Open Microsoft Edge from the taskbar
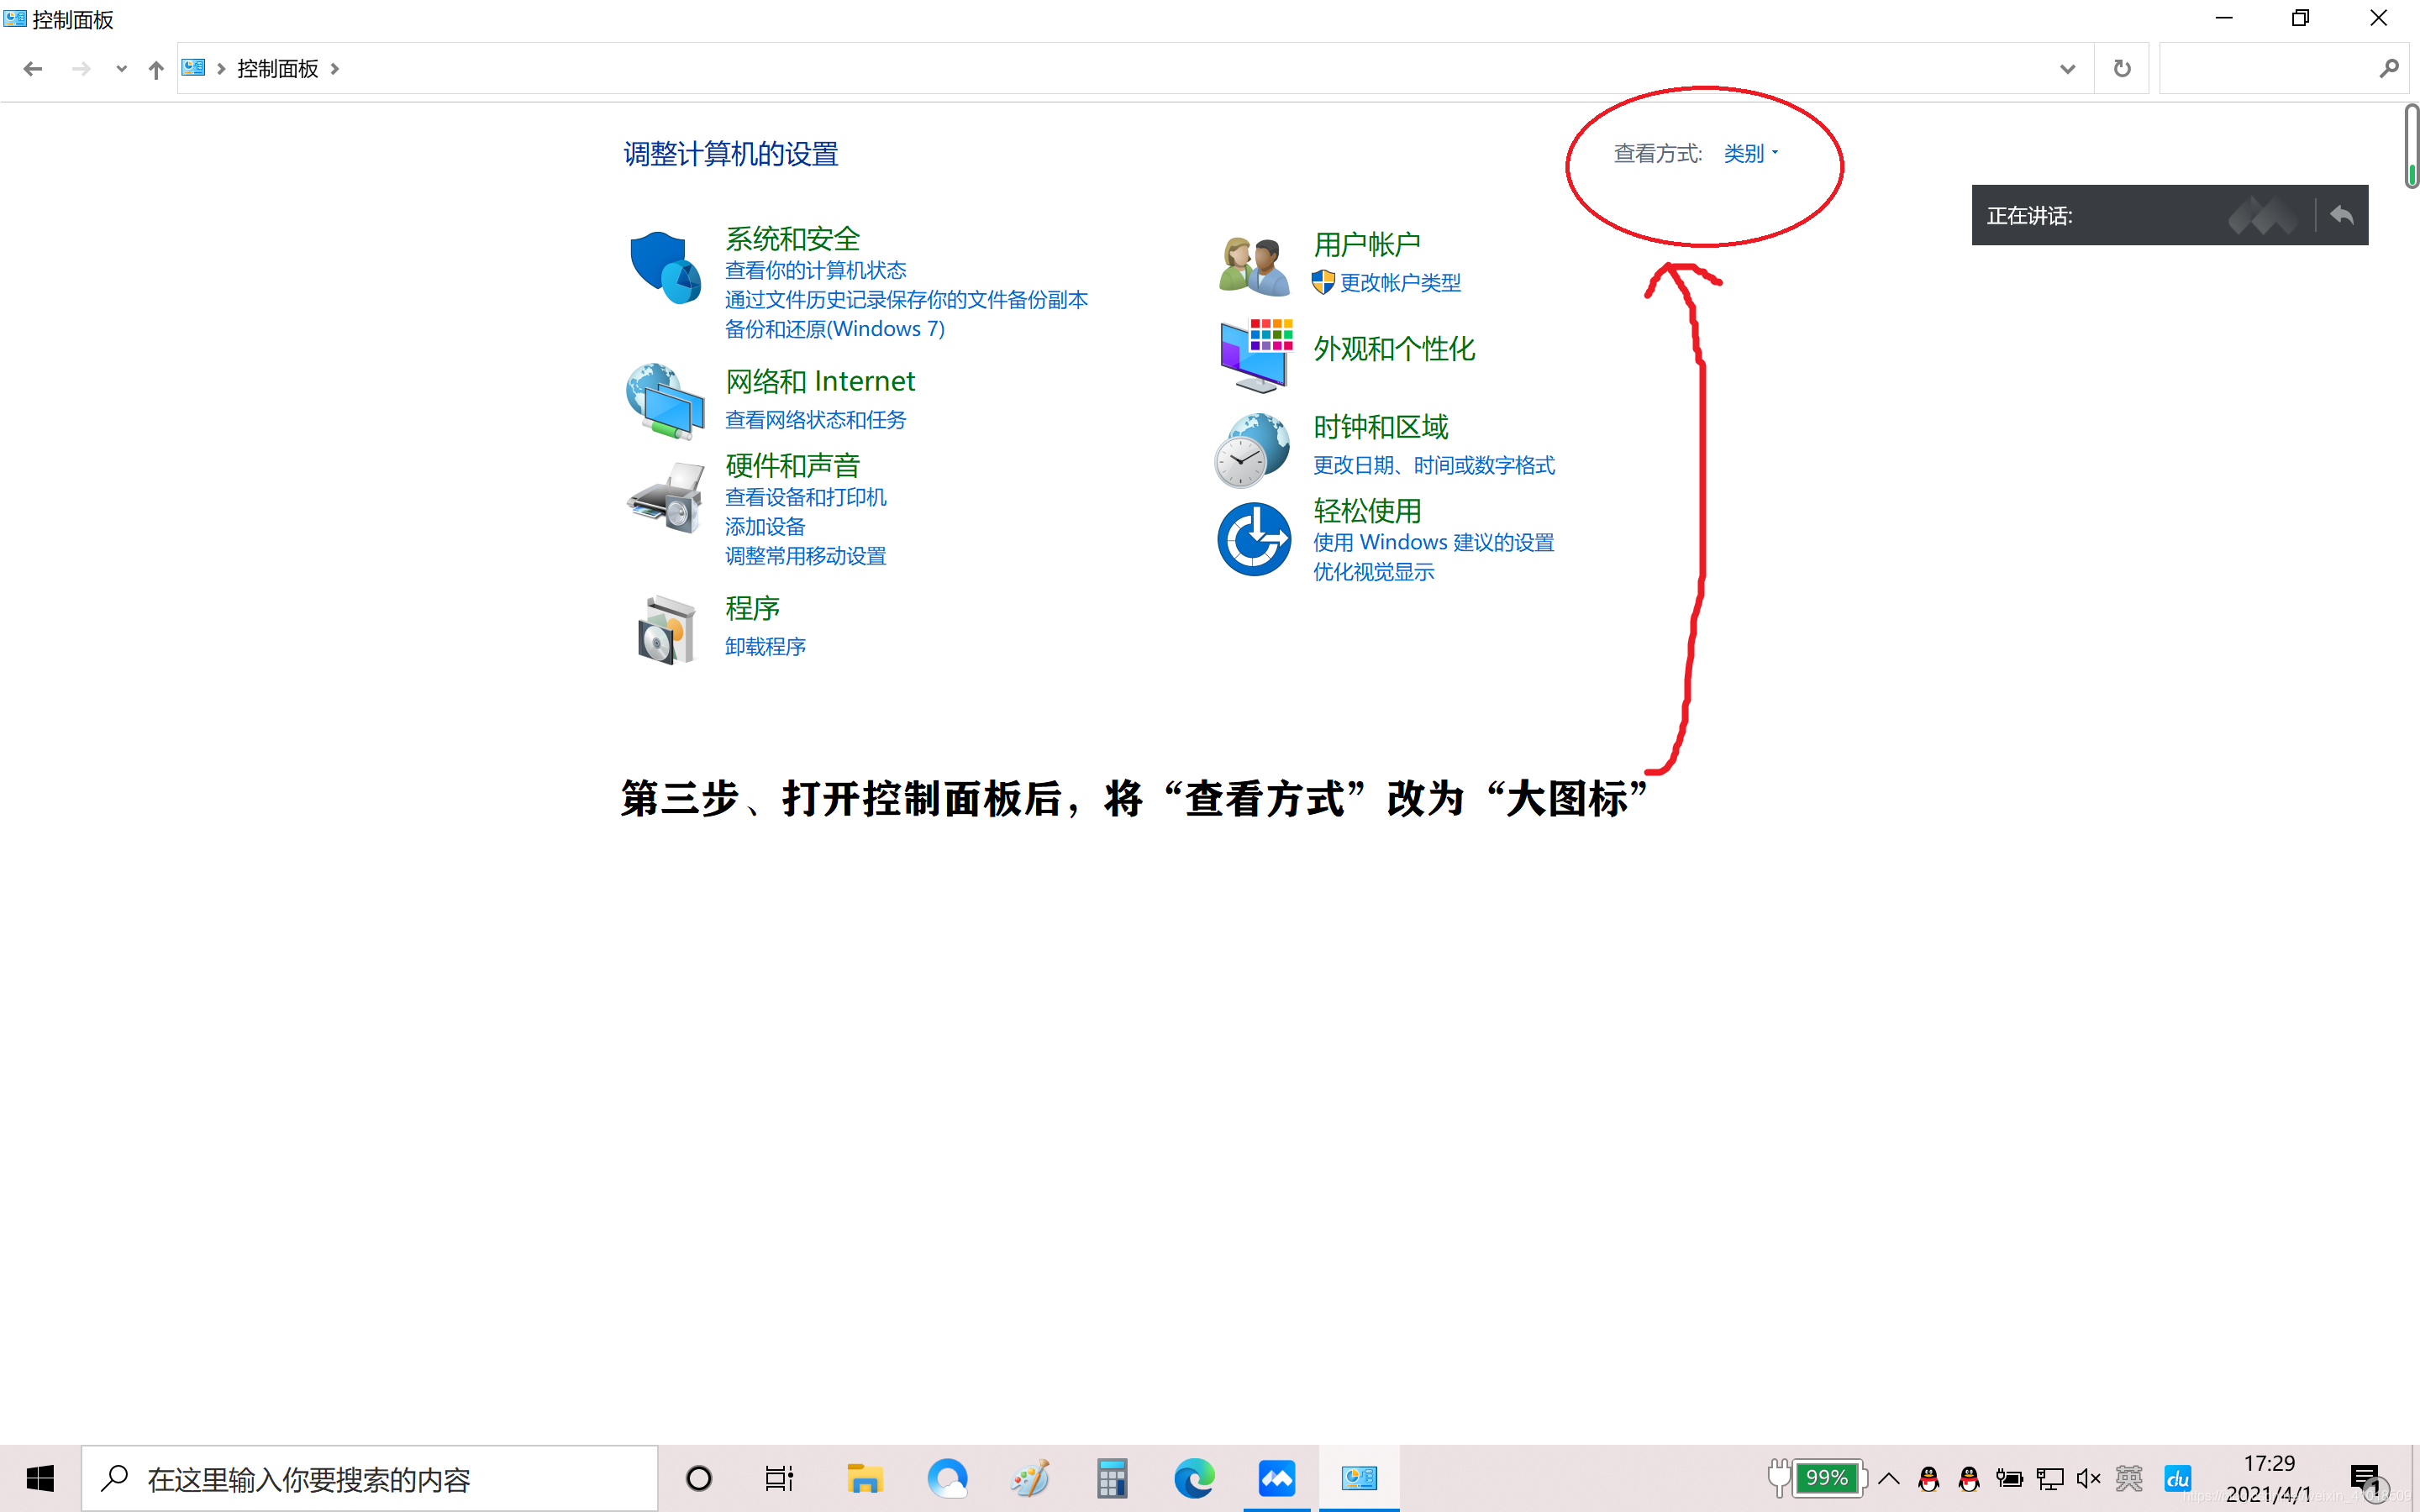This screenshot has height=1512, width=2420. 1194,1478
